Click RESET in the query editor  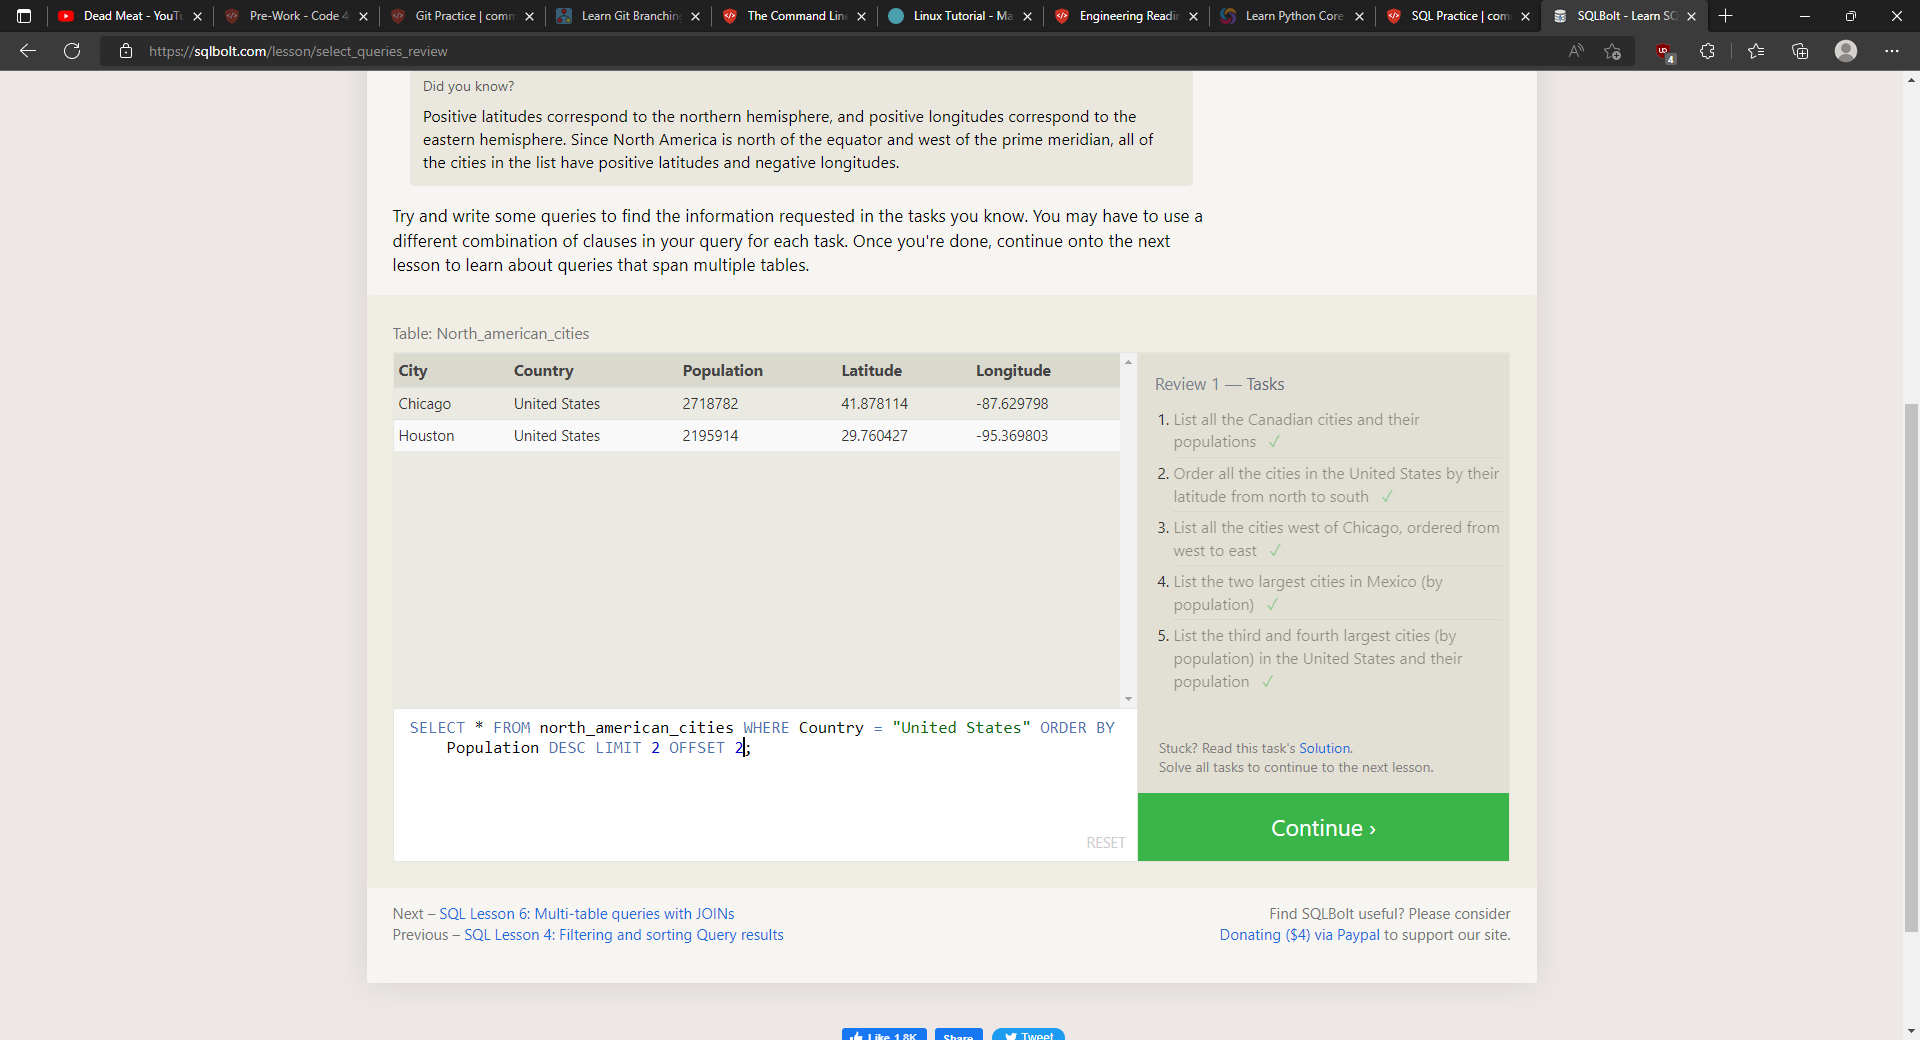[x=1105, y=843]
